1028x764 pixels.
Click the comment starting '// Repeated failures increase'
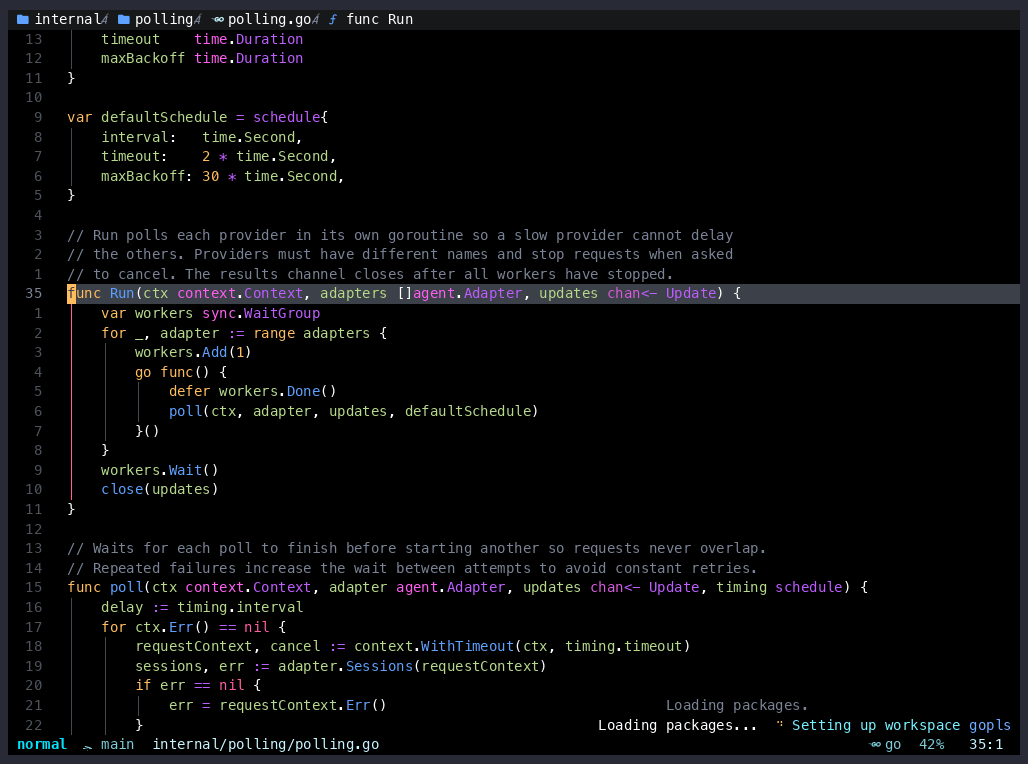tap(412, 568)
